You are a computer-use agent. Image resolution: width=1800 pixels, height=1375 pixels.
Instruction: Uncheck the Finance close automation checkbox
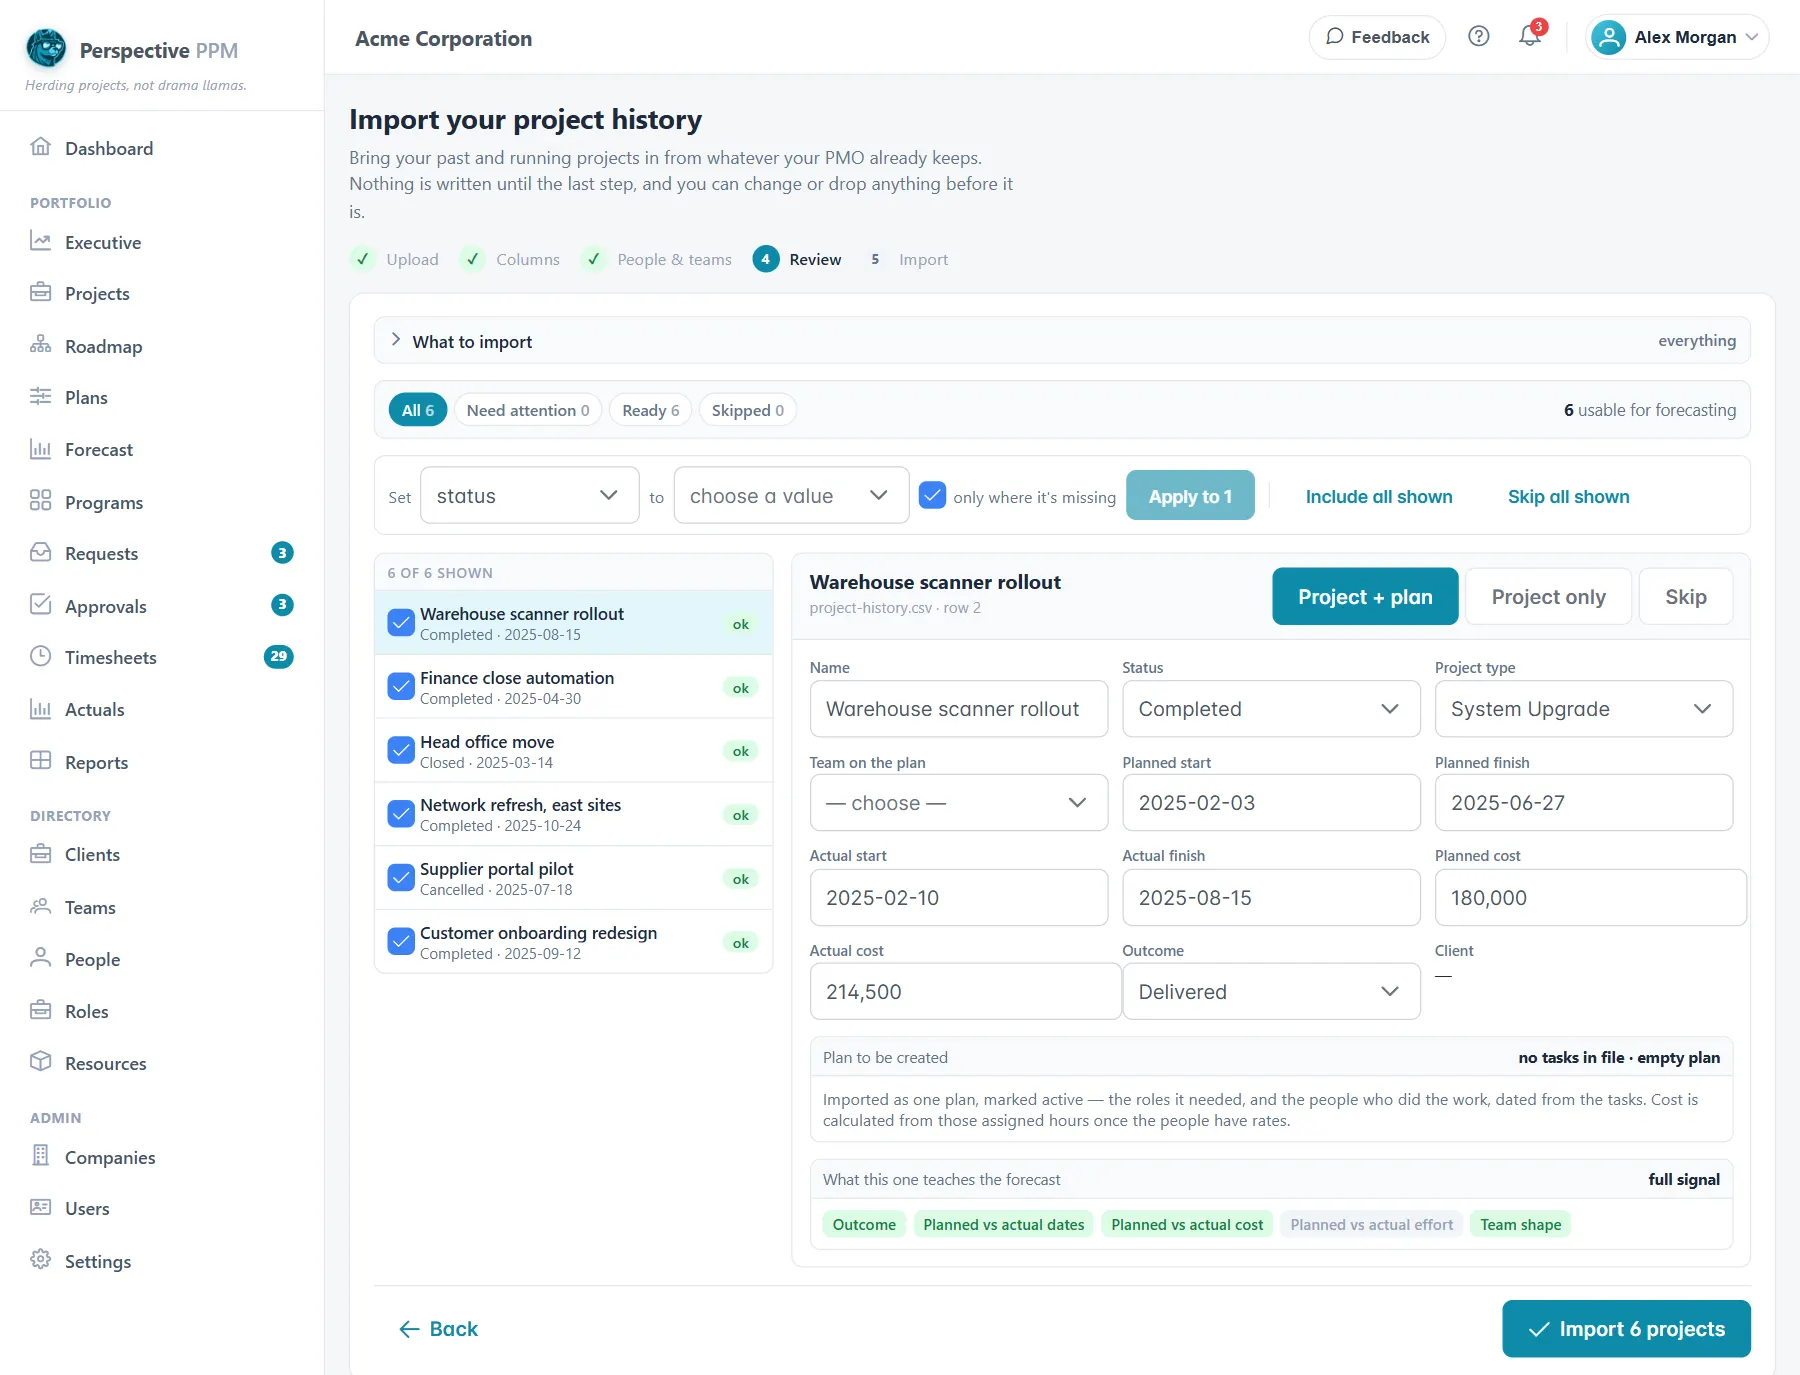tap(401, 687)
